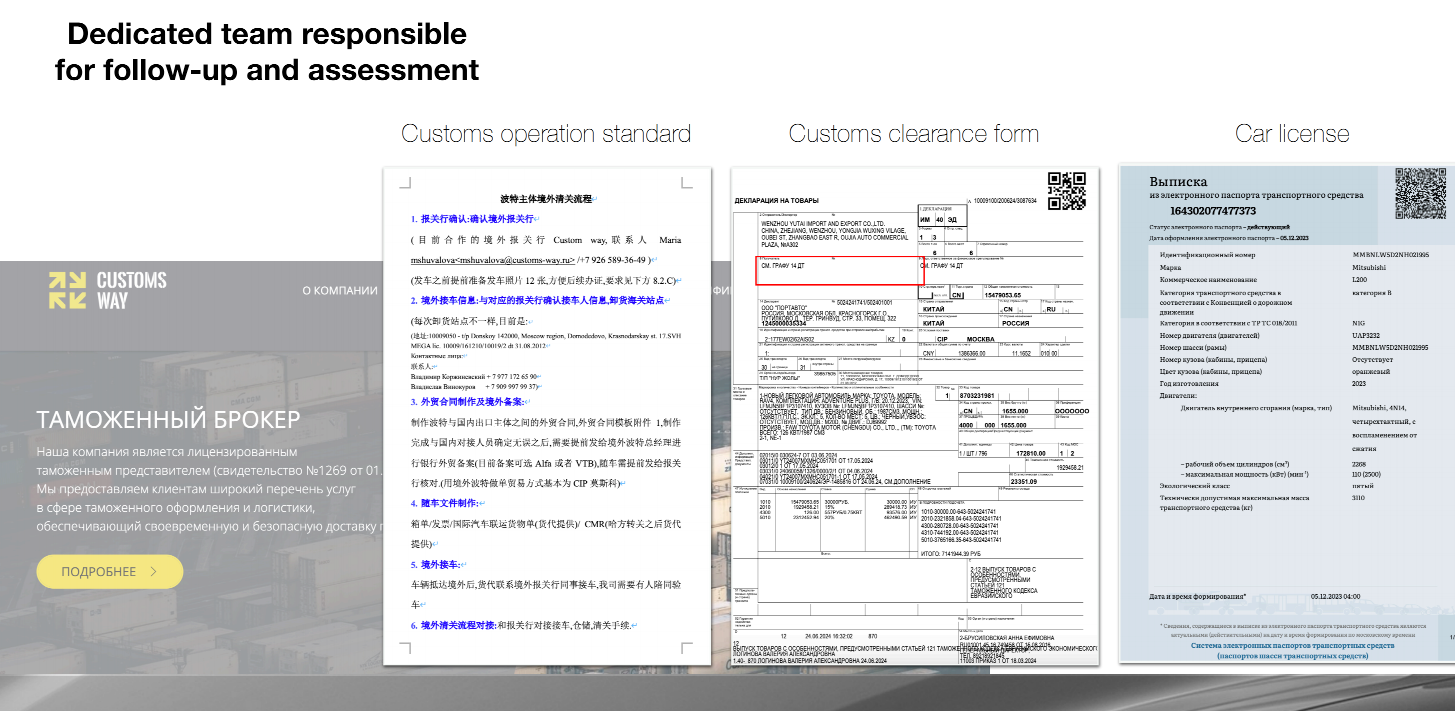Screen dimensions: 1455x711
Task: Click the 'Car license' caption
Action: 1292,134
